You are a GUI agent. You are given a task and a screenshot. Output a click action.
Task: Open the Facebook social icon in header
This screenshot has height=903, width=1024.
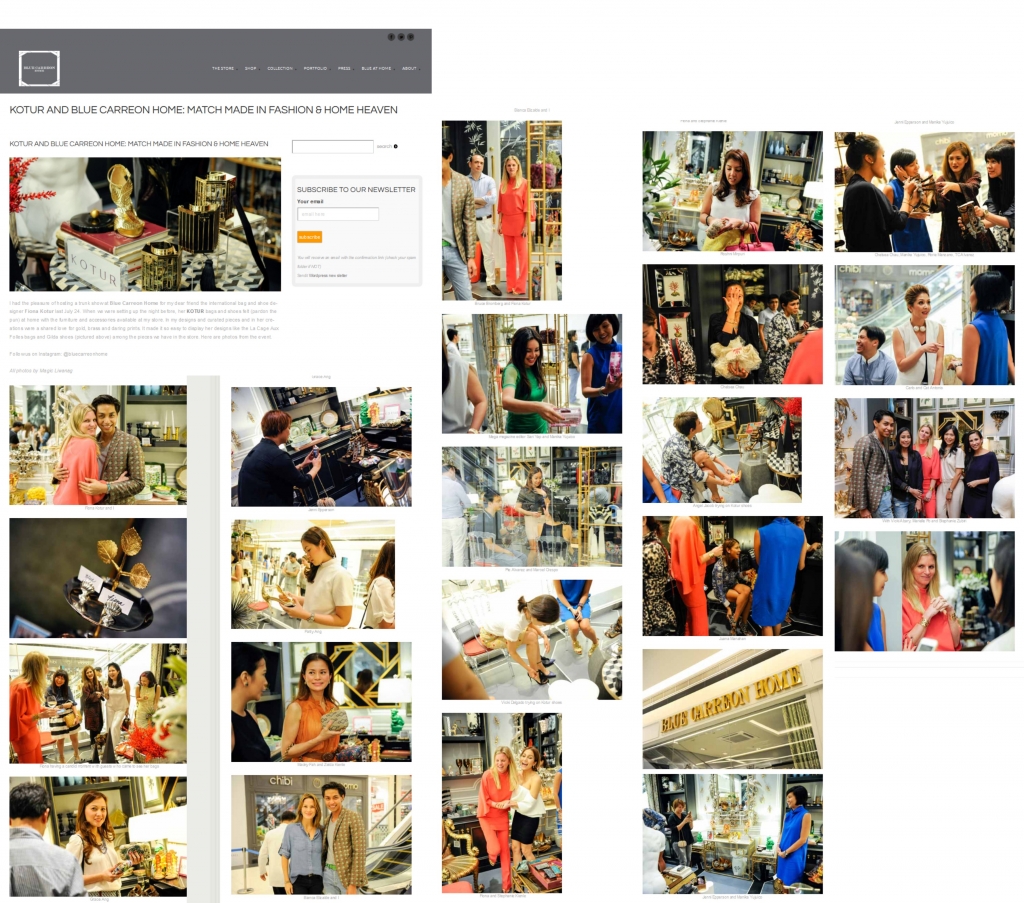(391, 37)
